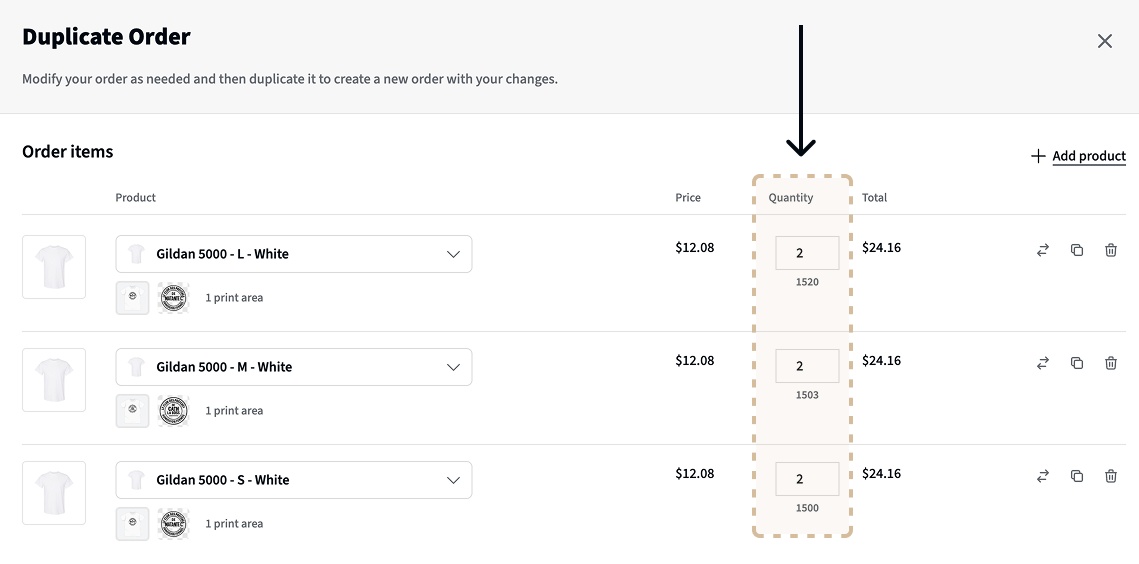Delete the Gildan 5000 M White item

(x=1111, y=363)
